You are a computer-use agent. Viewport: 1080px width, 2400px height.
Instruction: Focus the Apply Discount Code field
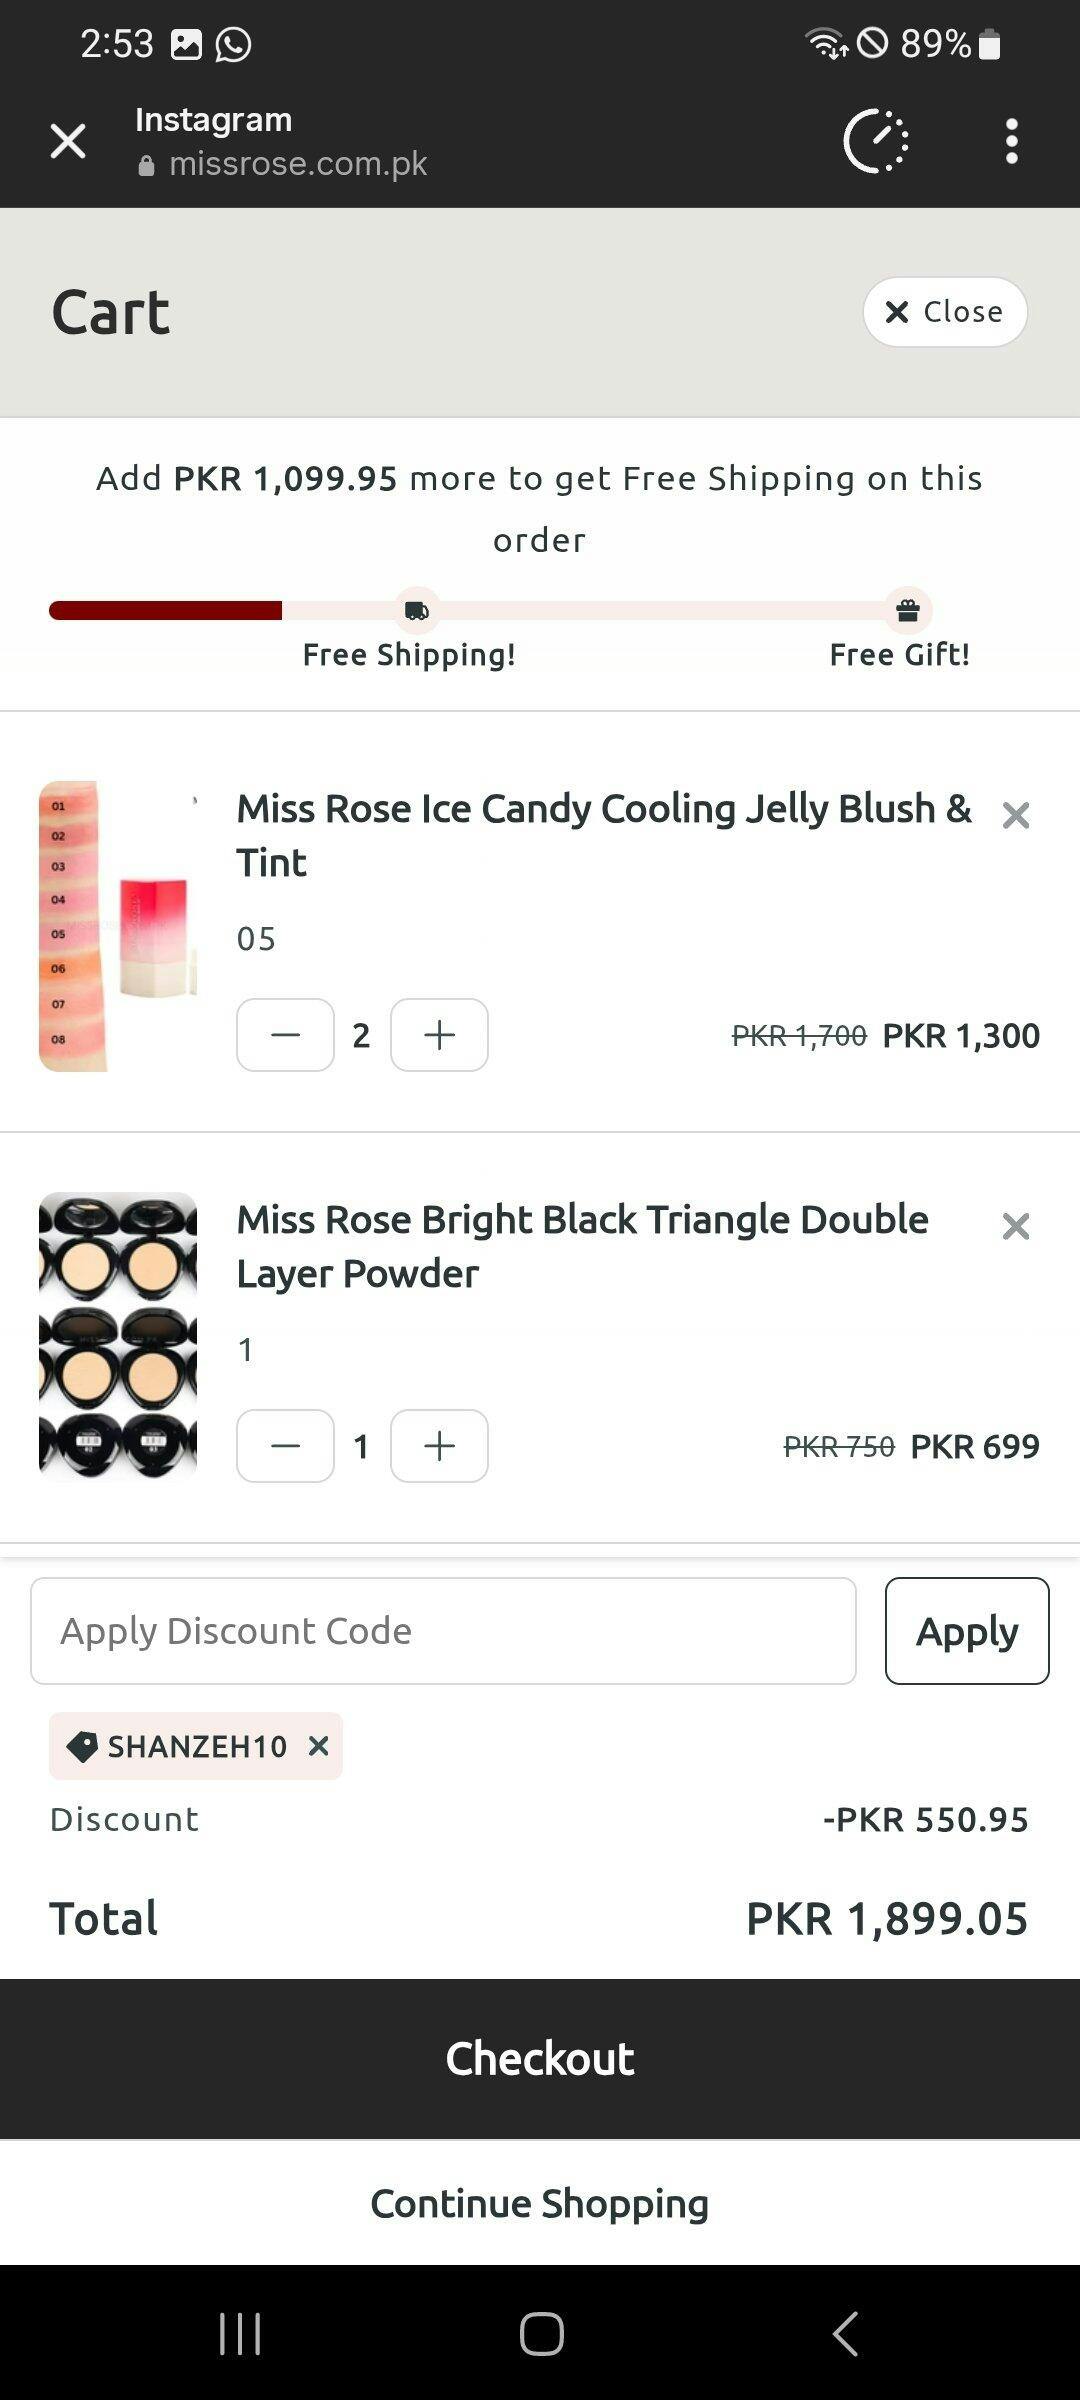[x=443, y=1631]
